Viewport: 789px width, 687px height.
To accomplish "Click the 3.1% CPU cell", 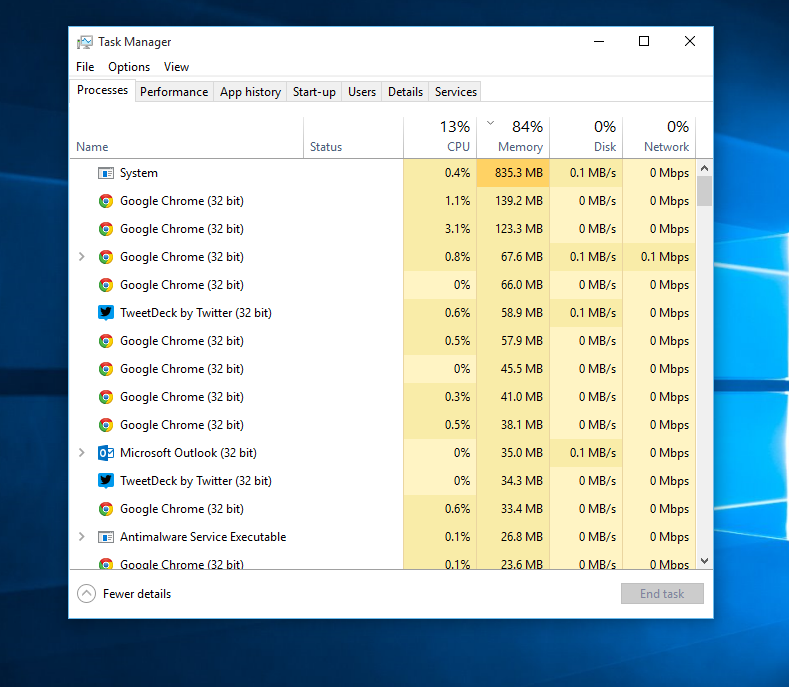I will point(440,229).
